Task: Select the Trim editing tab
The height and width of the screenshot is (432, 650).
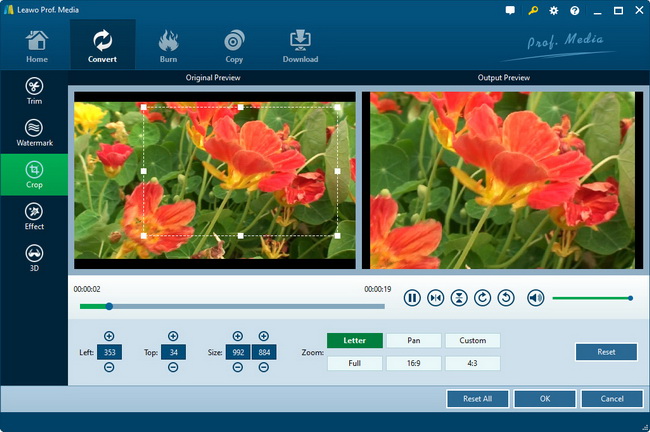Action: (34, 91)
